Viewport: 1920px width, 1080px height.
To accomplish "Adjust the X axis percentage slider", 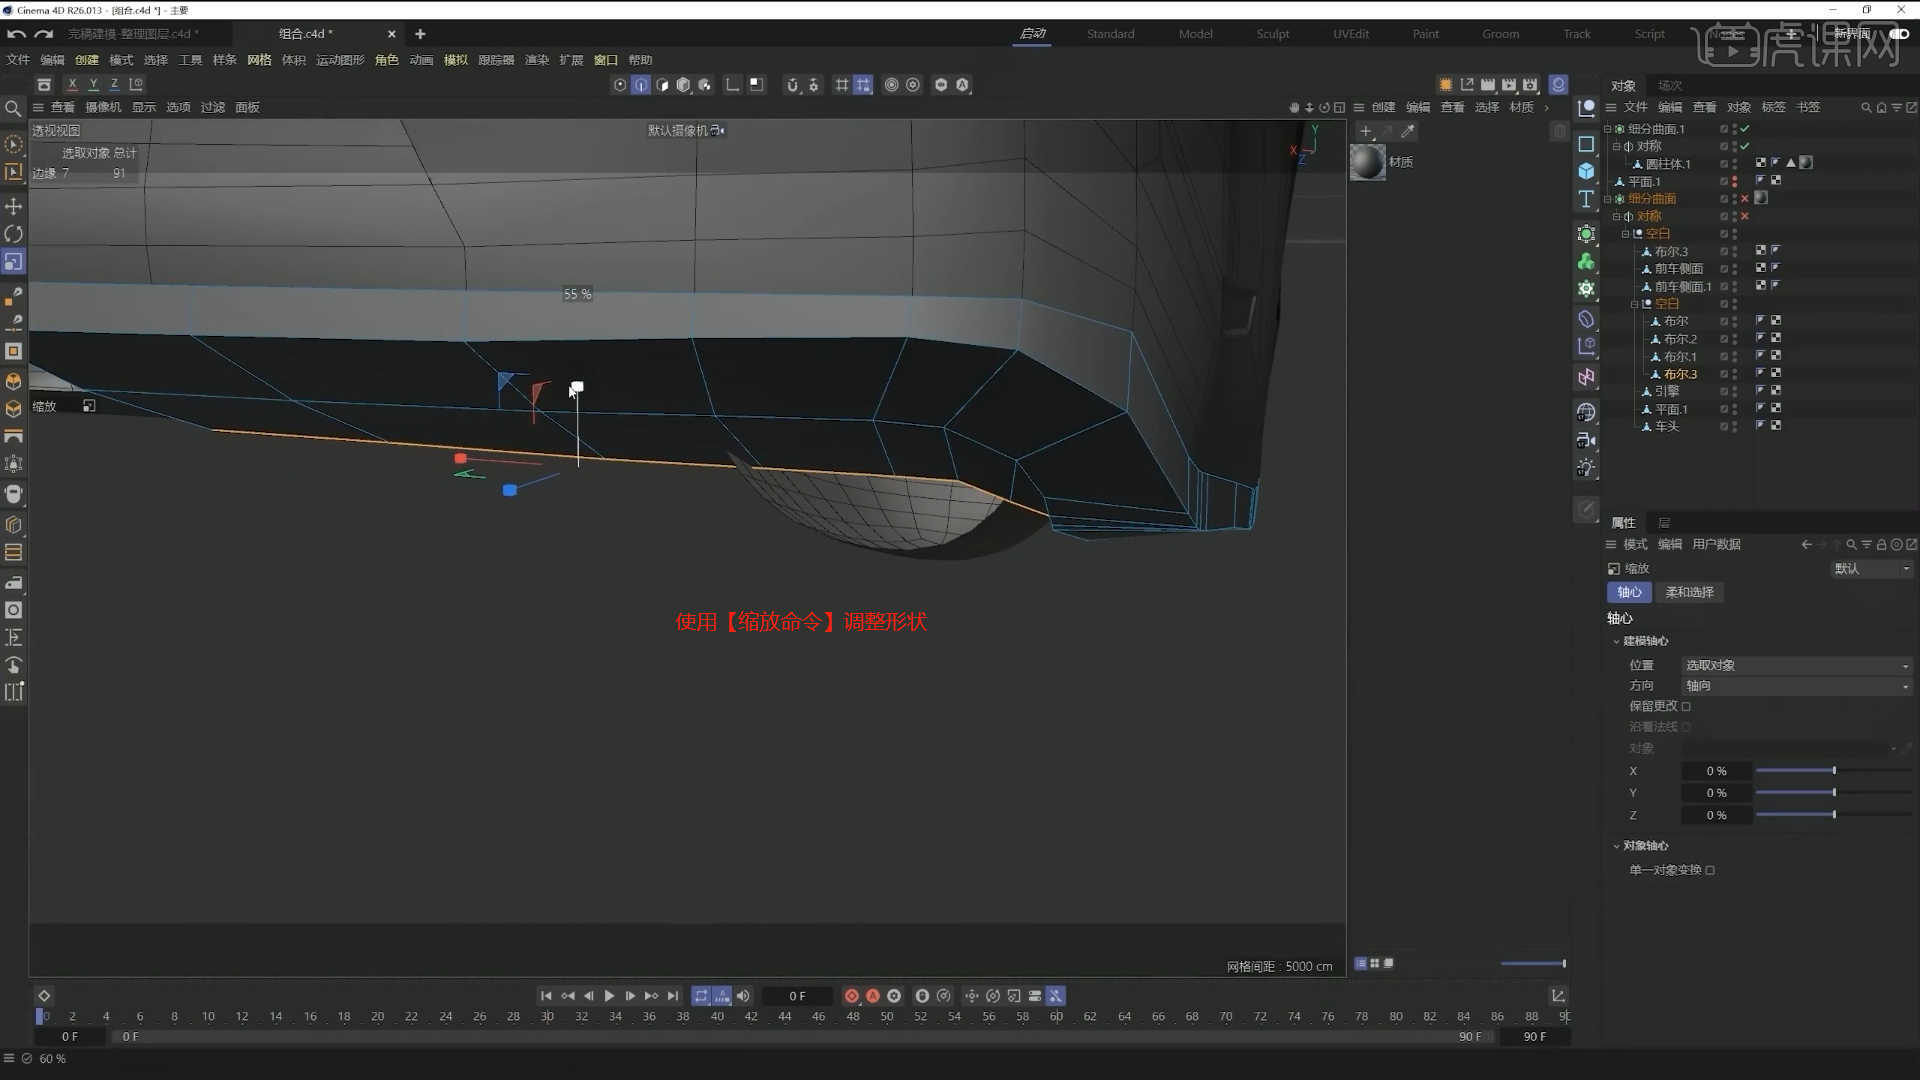I will pyautogui.click(x=1834, y=771).
